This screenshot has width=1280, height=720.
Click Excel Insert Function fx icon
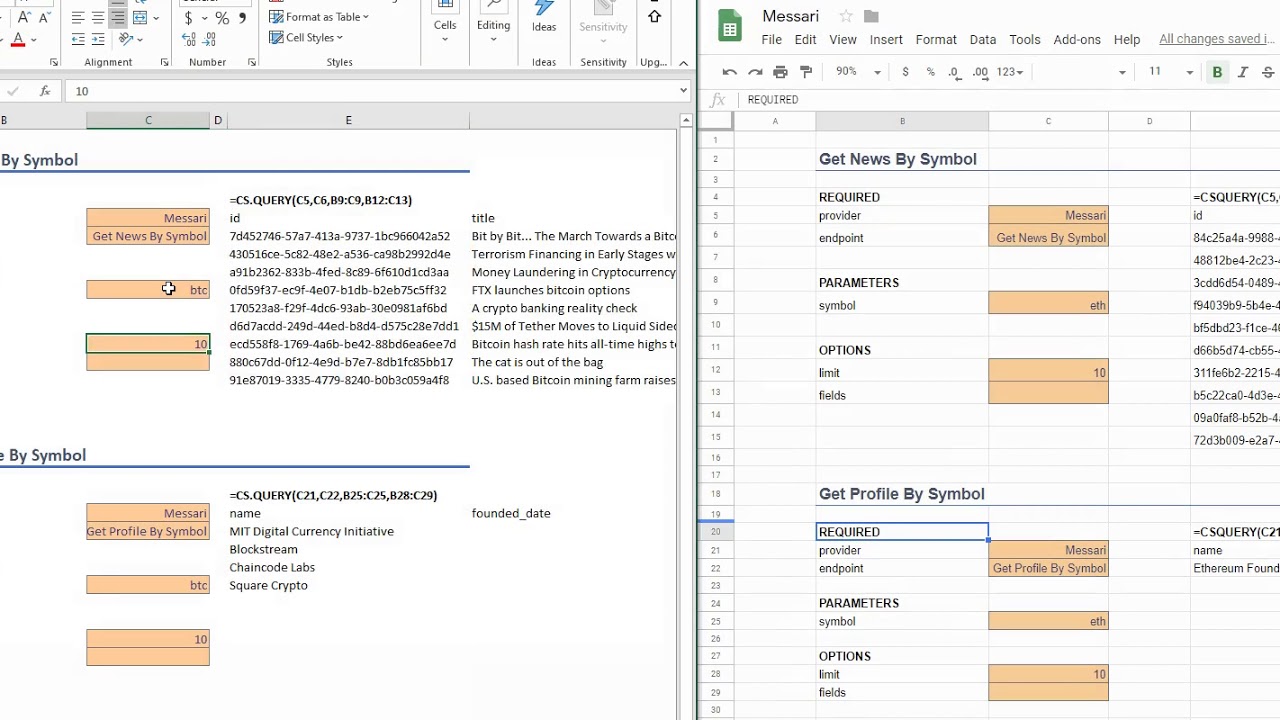(x=45, y=91)
